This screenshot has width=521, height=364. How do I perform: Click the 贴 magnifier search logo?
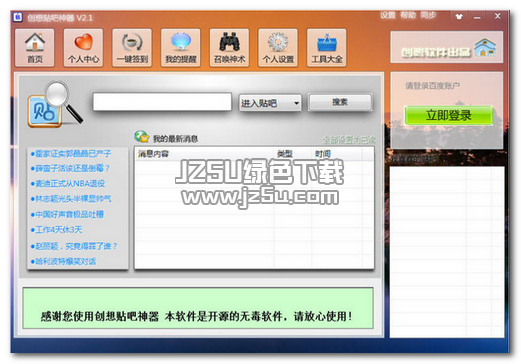[x=55, y=104]
